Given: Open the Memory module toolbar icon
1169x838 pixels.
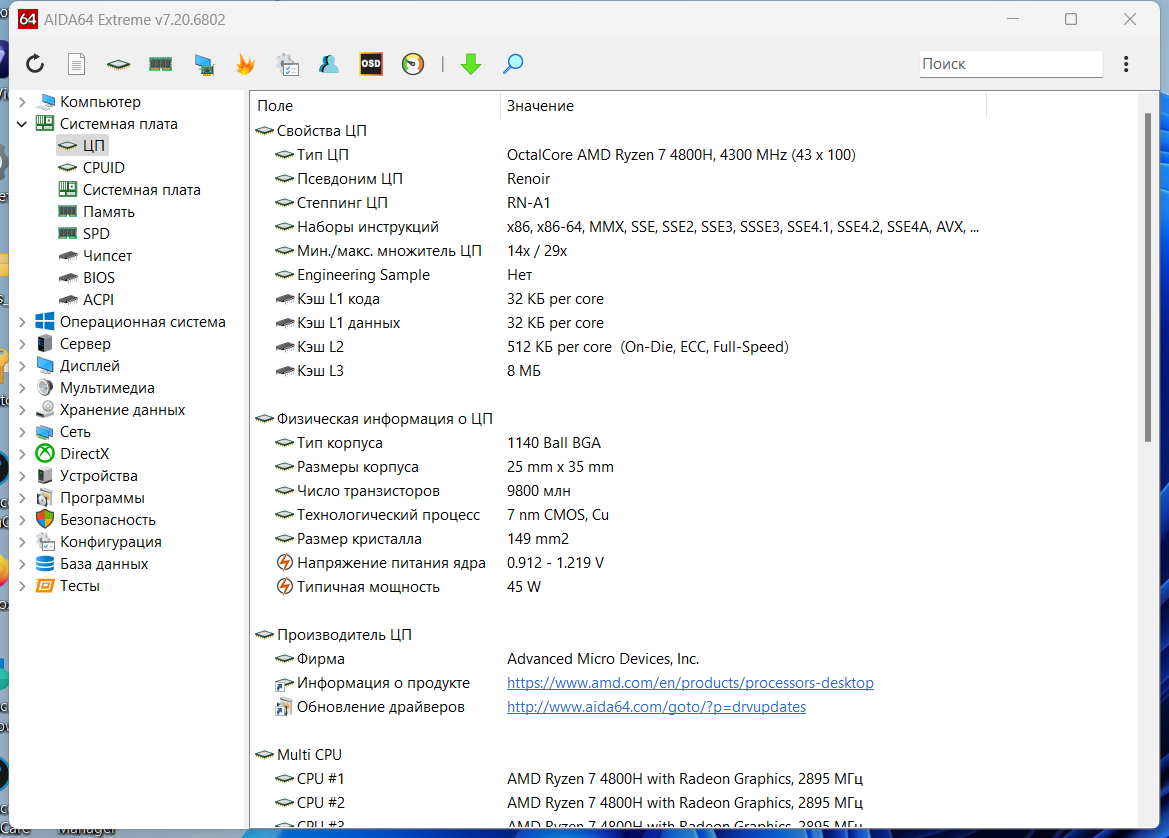Looking at the screenshot, I should 160,64.
